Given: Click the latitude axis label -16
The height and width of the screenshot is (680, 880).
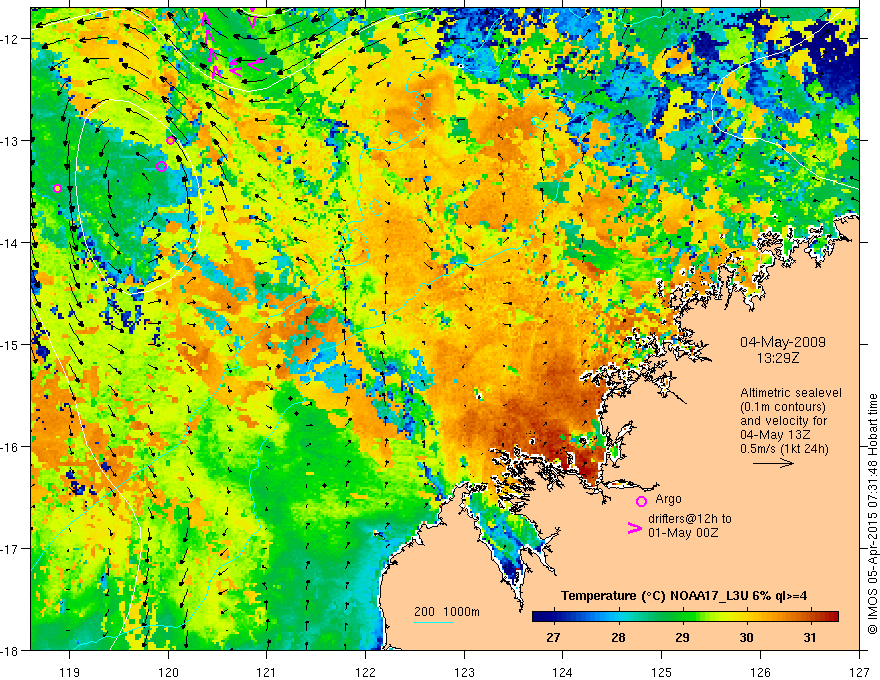Looking at the screenshot, I should [x=11, y=447].
